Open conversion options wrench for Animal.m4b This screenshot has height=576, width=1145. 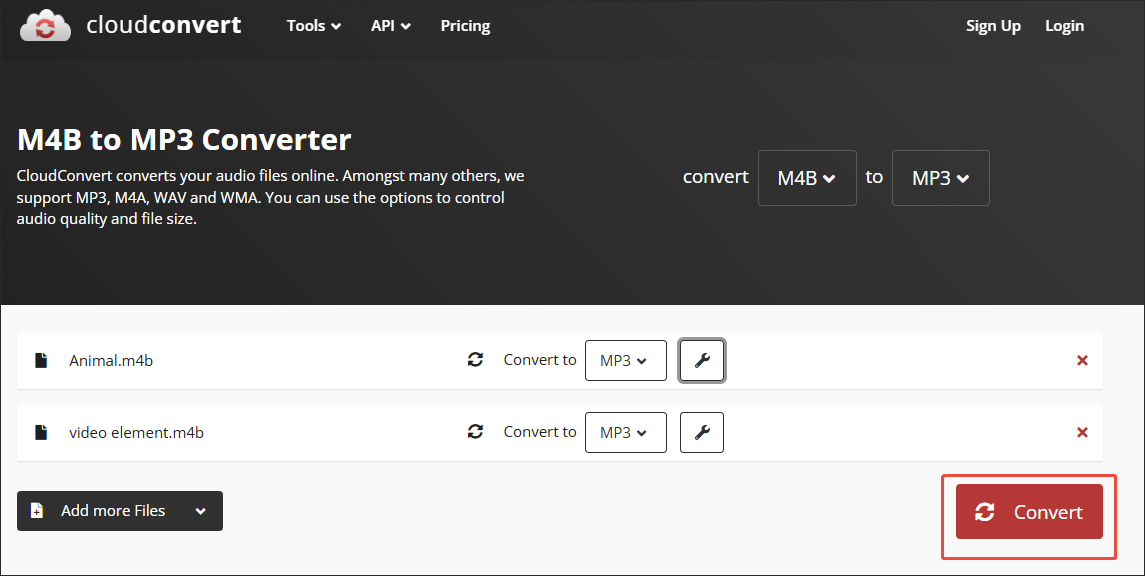coord(701,360)
